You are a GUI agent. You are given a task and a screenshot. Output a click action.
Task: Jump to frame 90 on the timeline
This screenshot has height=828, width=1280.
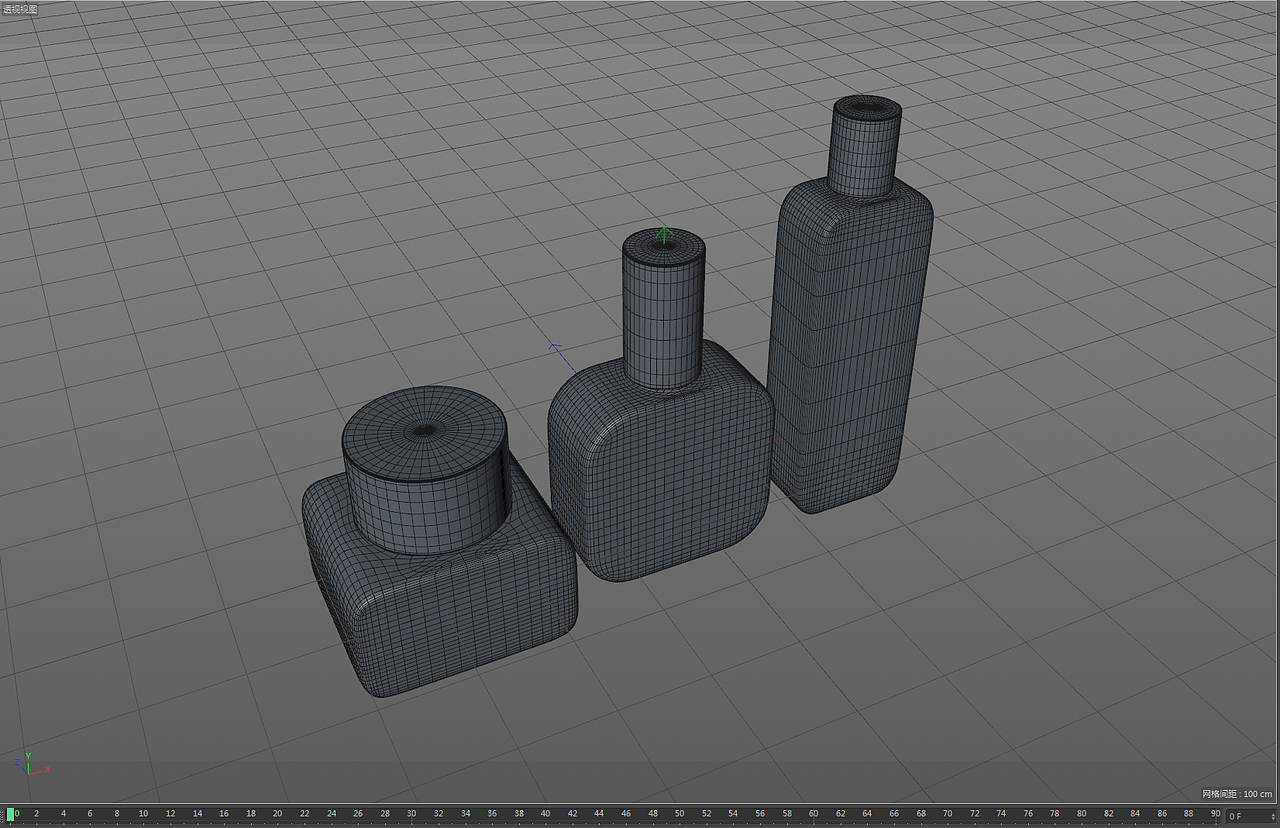pos(1215,814)
